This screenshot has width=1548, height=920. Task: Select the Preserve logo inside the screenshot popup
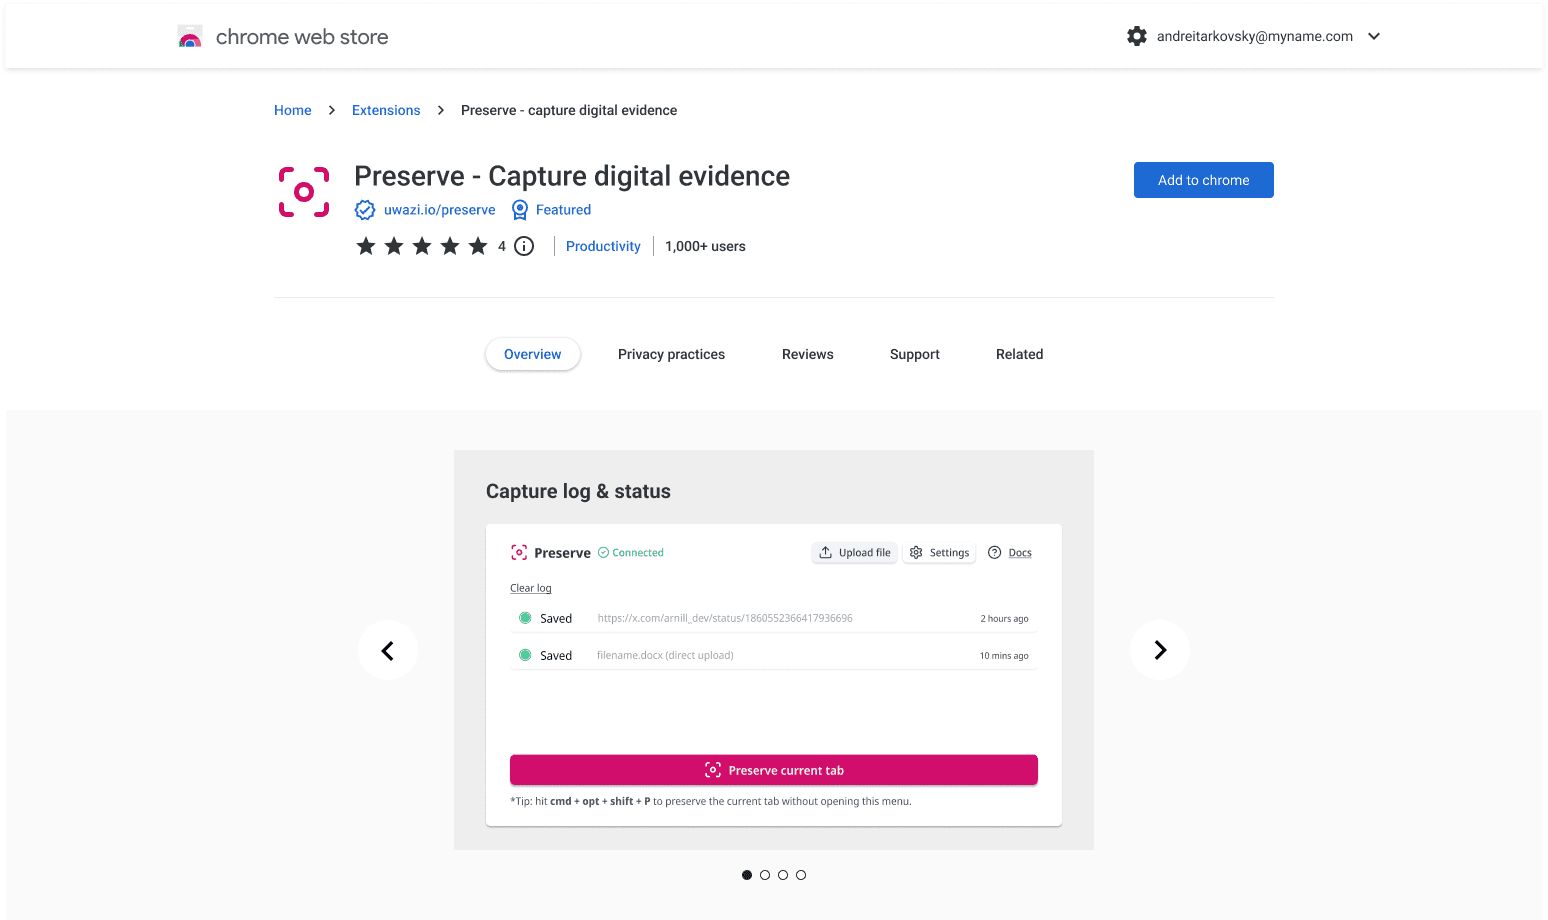click(519, 552)
